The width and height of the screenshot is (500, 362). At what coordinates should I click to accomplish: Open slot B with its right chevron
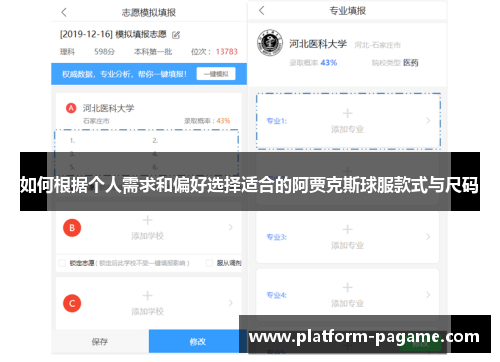coord(231,227)
